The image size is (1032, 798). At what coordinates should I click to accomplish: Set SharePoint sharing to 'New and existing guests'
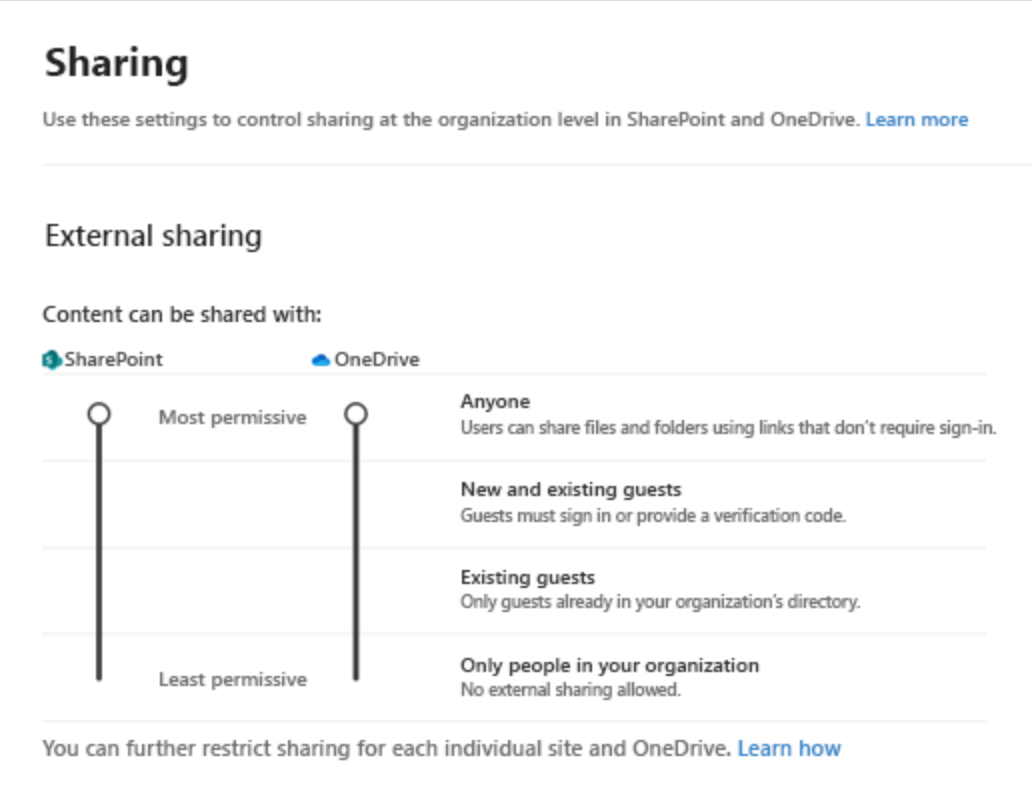point(97,502)
